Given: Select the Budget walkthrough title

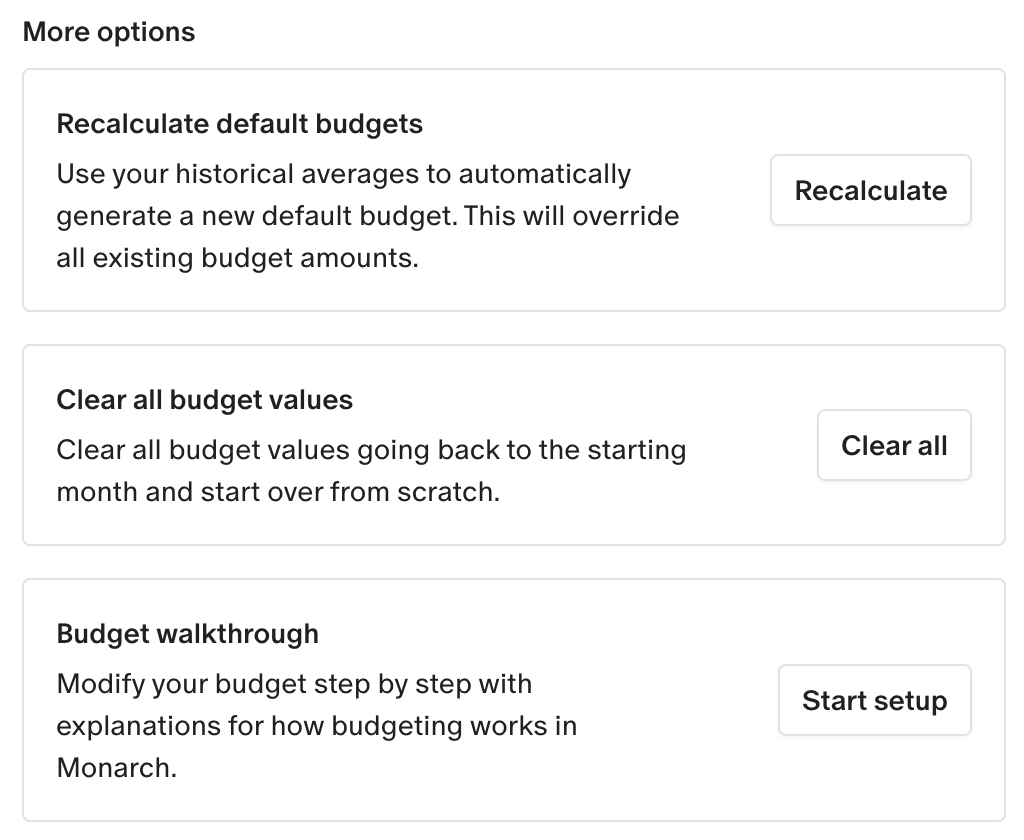Looking at the screenshot, I should 188,634.
